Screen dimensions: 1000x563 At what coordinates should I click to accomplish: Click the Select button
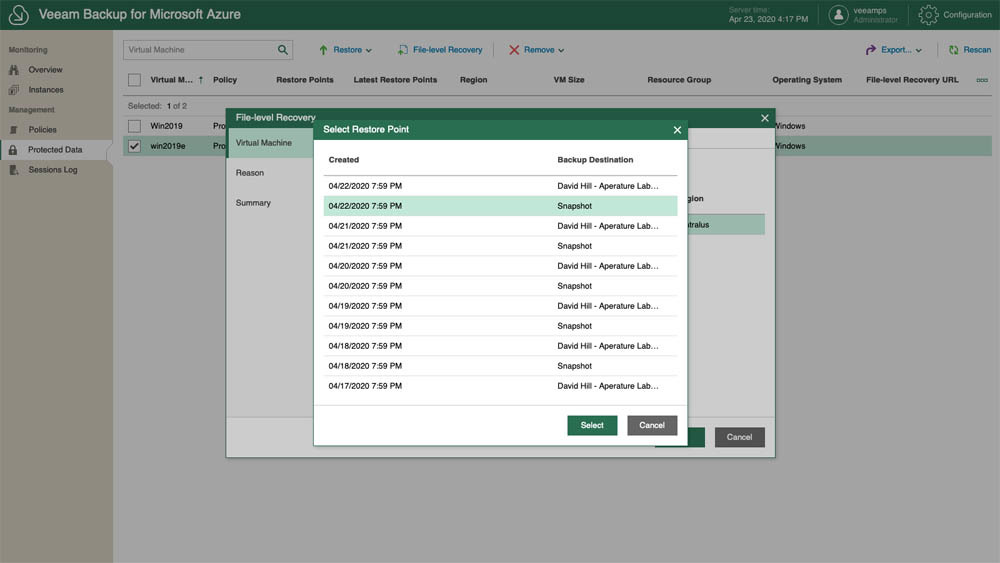pos(592,425)
